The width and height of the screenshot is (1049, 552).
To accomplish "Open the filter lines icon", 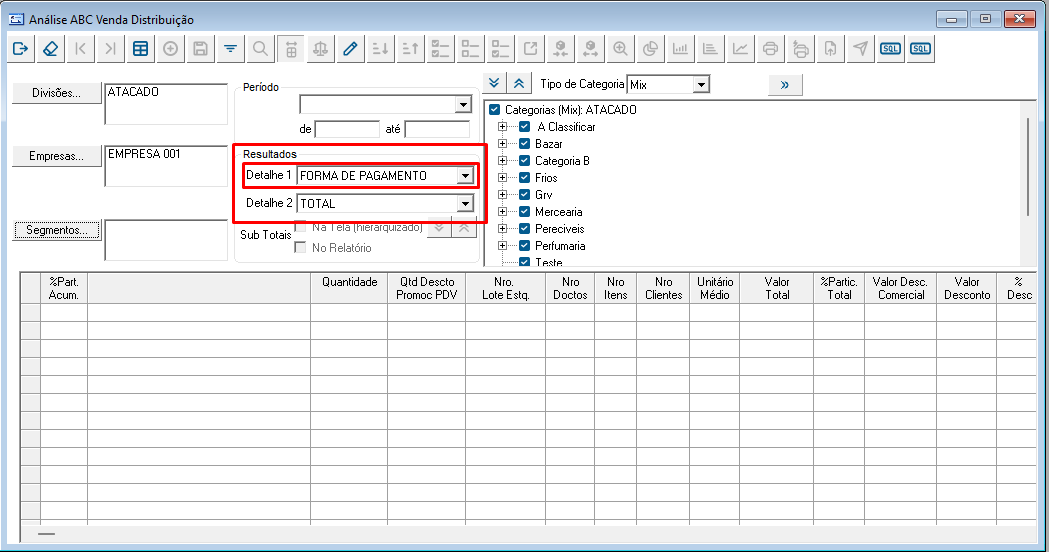I will [x=230, y=49].
